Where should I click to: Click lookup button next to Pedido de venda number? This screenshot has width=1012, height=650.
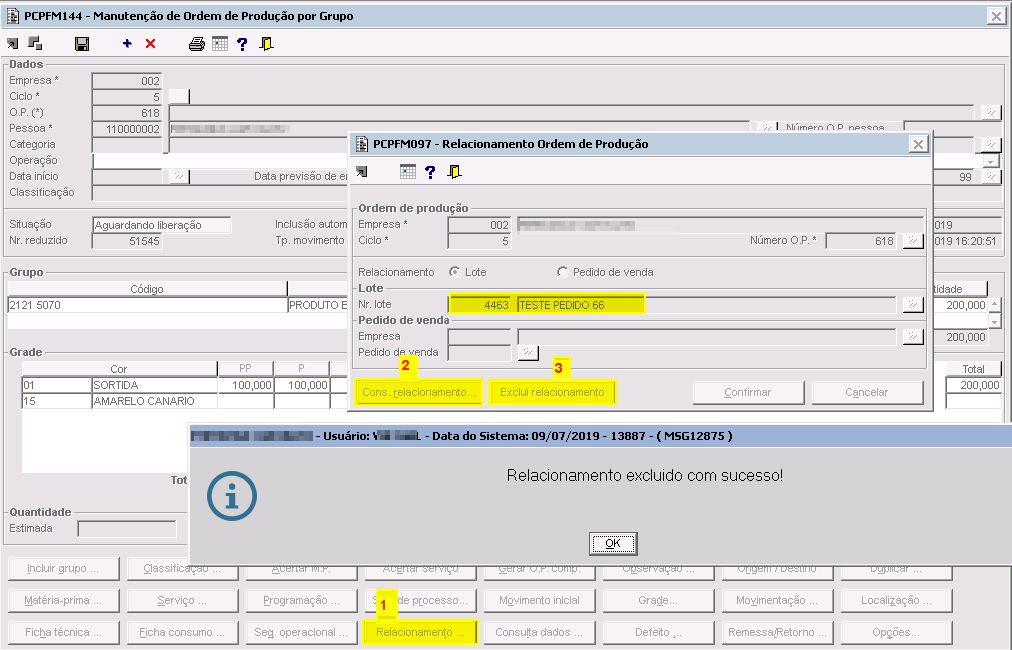(x=528, y=352)
